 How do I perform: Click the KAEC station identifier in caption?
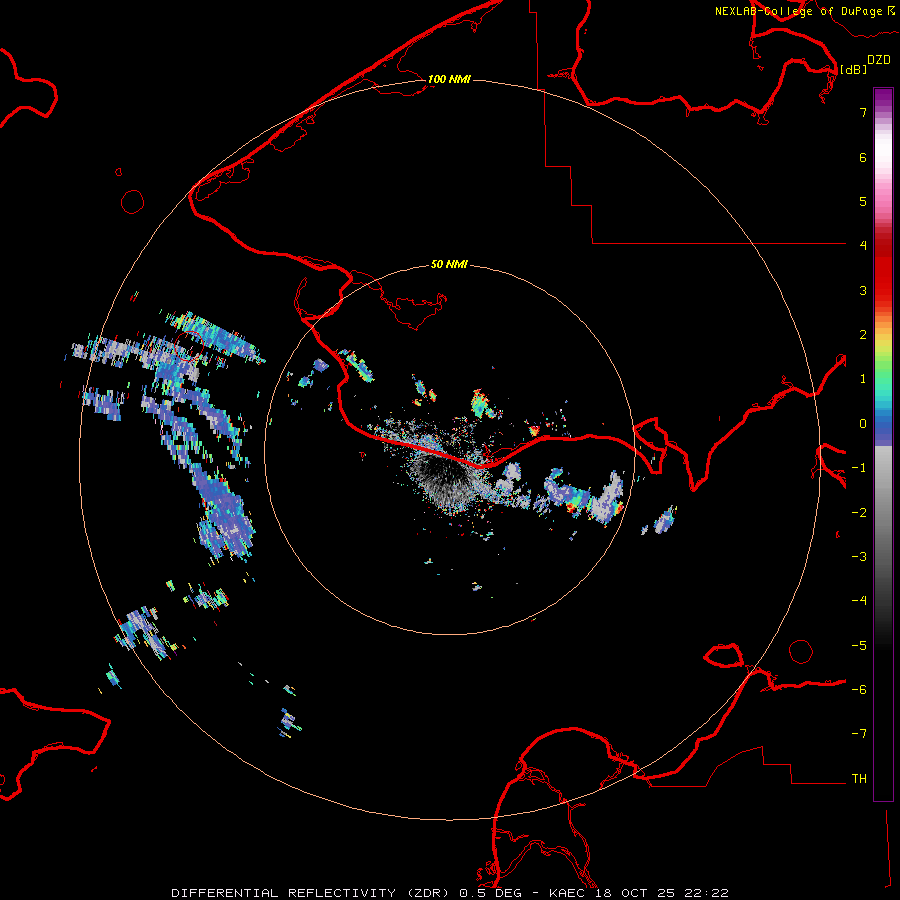click(x=568, y=893)
